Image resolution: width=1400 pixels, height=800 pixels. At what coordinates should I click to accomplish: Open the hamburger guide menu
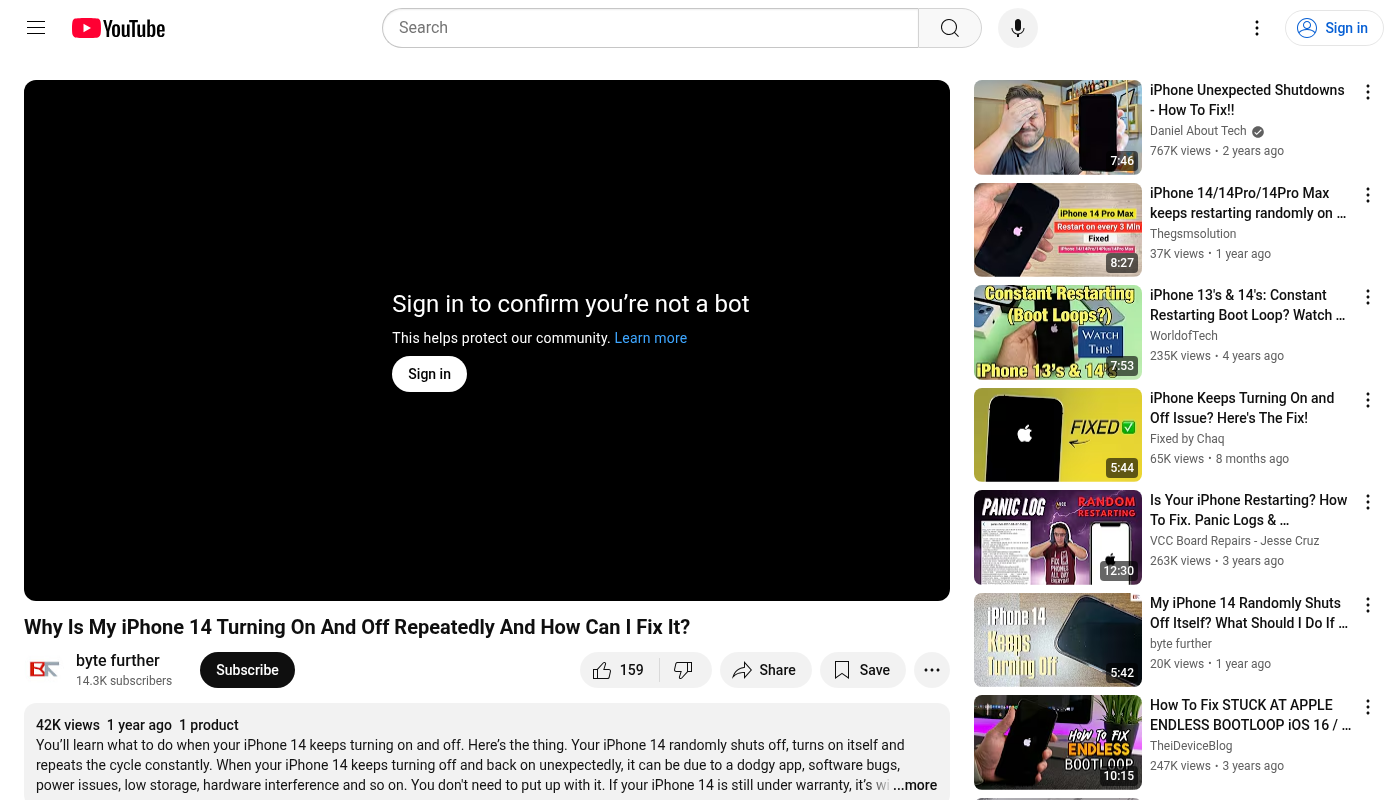[x=36, y=28]
